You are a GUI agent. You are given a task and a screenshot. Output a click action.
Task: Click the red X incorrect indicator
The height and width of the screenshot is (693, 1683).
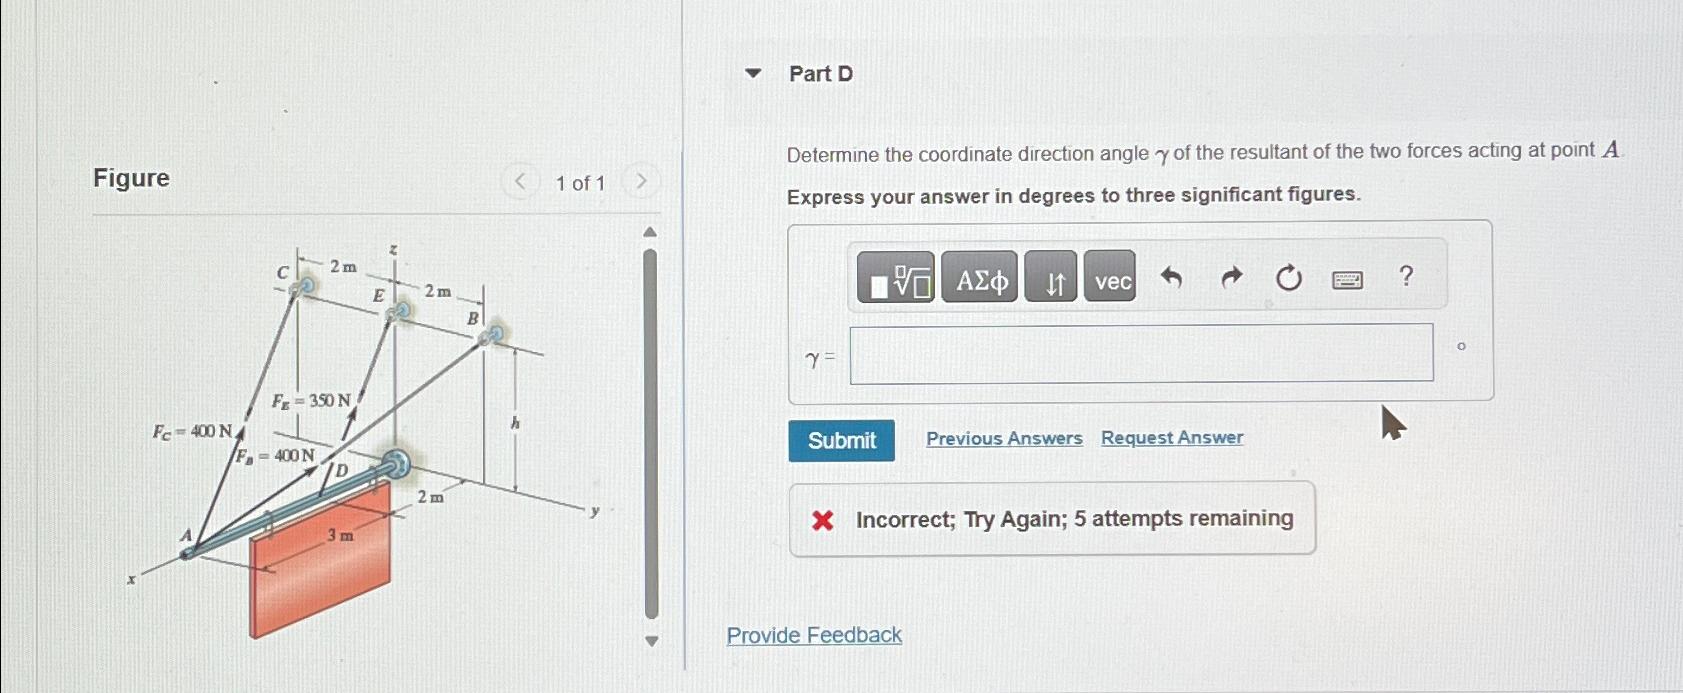pos(821,519)
